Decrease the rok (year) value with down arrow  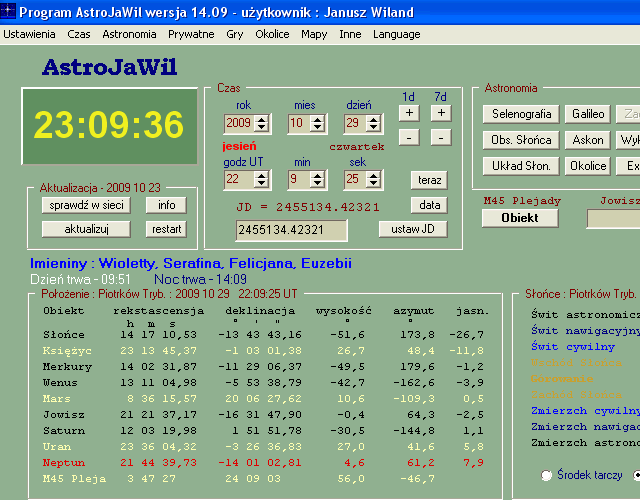tap(261, 127)
